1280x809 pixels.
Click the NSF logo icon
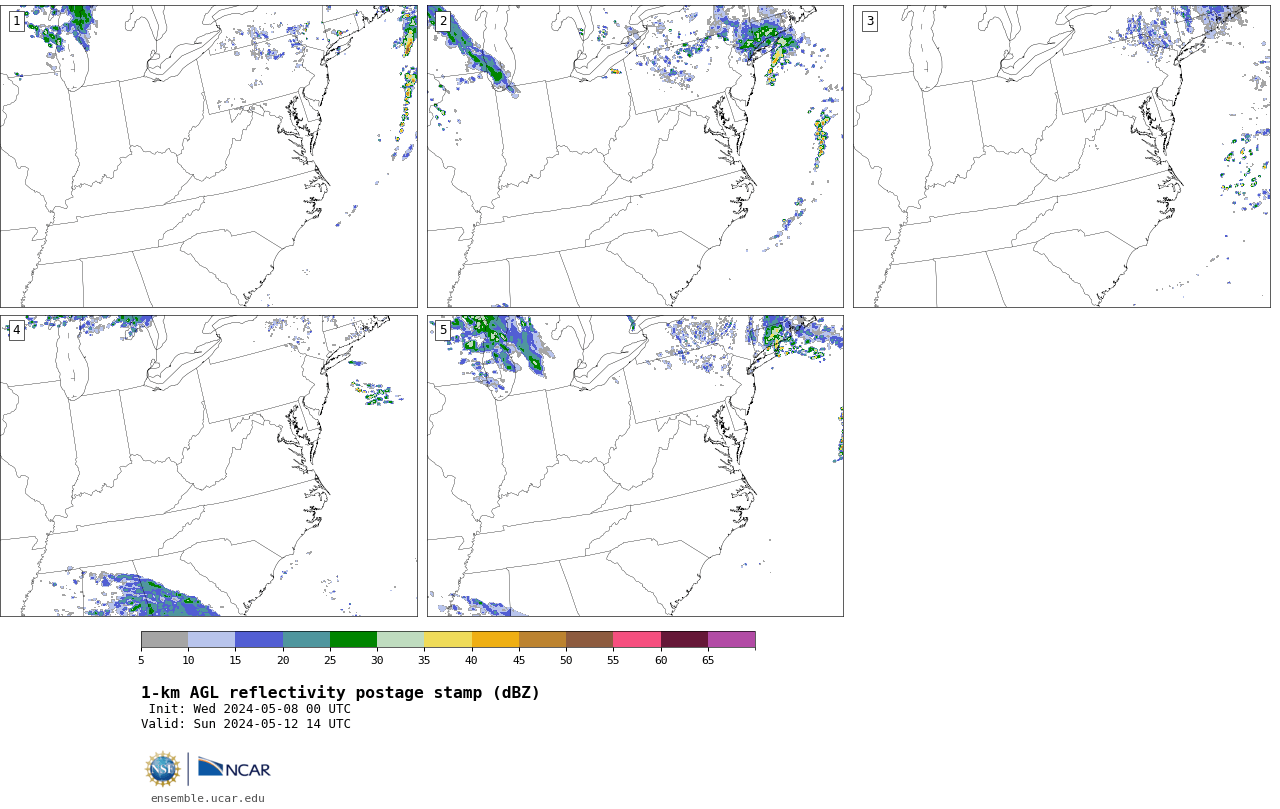(163, 769)
